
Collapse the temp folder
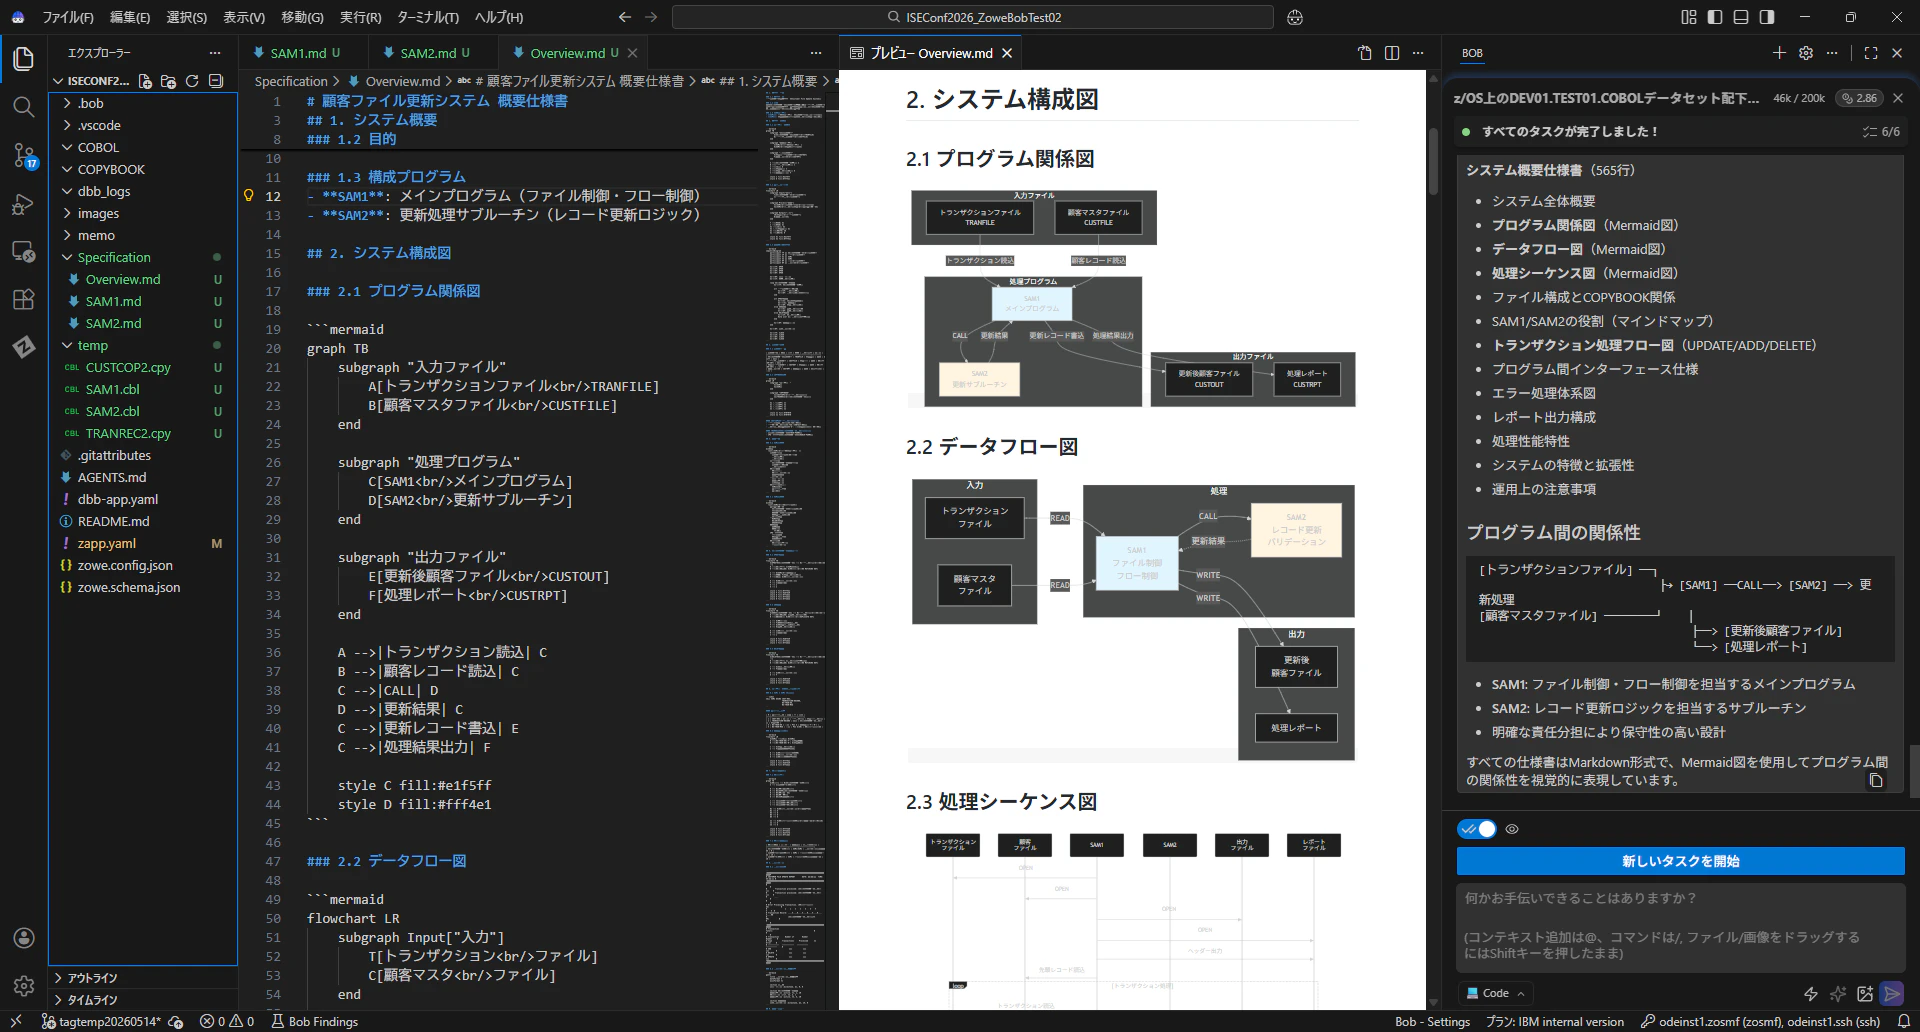click(x=143, y=345)
